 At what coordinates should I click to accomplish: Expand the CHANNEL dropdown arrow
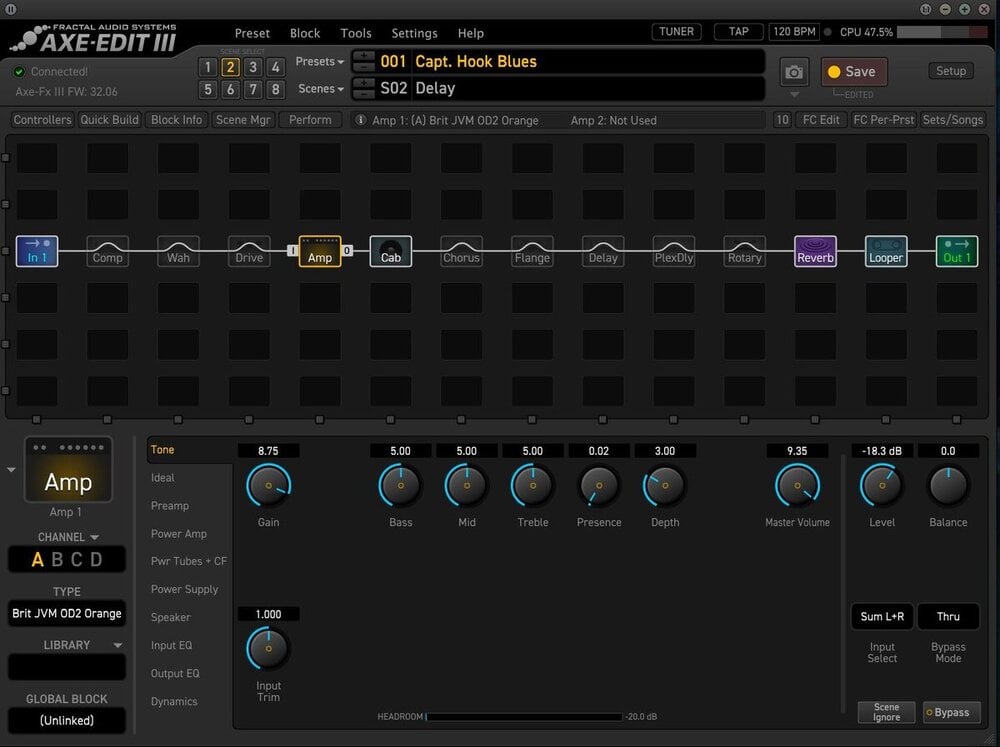click(94, 537)
